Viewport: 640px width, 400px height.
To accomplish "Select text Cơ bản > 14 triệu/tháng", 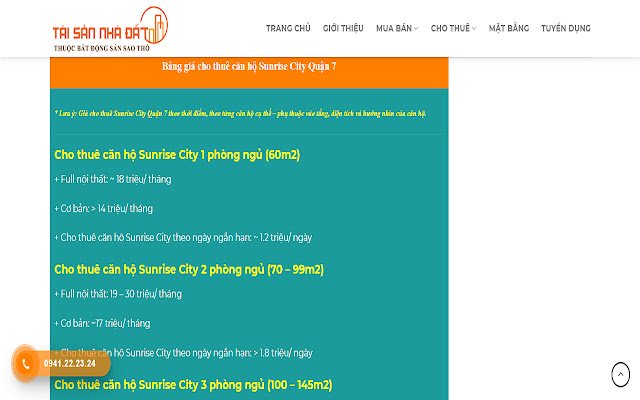I will (103, 209).
